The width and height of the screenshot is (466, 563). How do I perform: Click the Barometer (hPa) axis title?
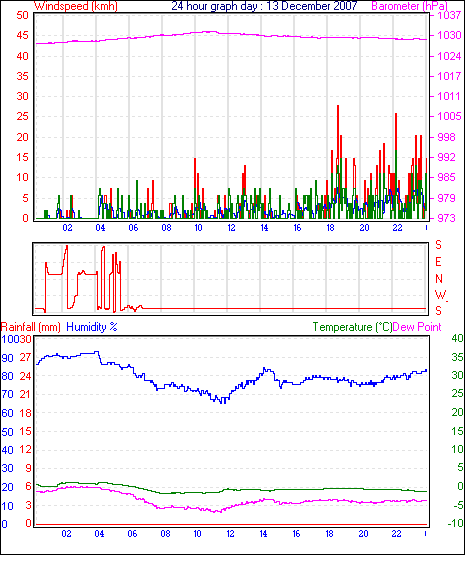coord(410,6)
